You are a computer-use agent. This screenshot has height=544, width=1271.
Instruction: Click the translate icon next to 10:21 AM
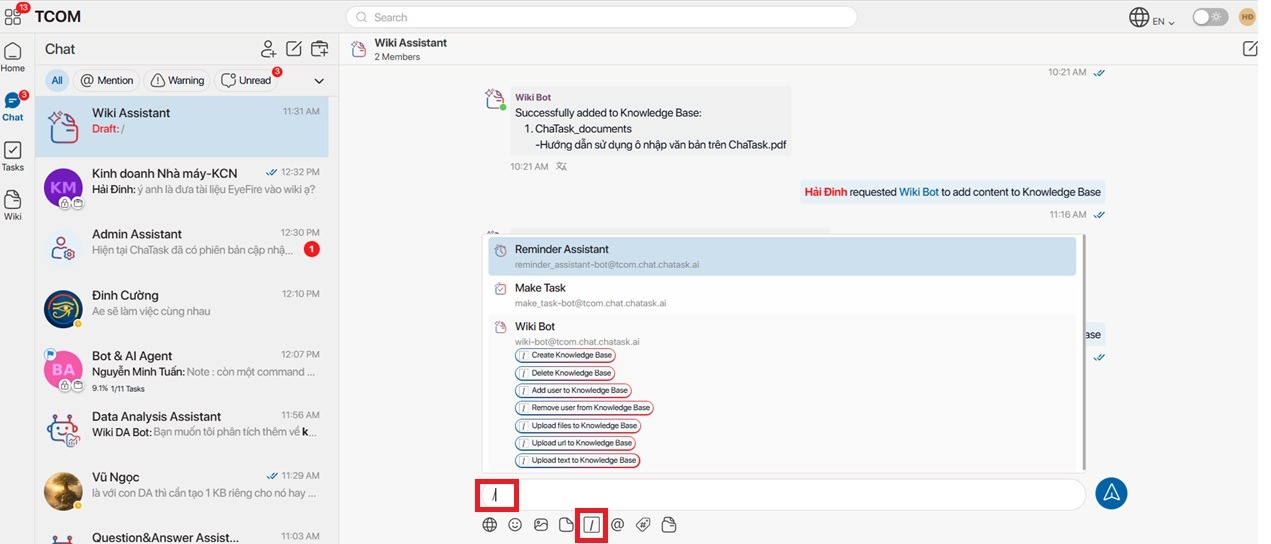(562, 167)
